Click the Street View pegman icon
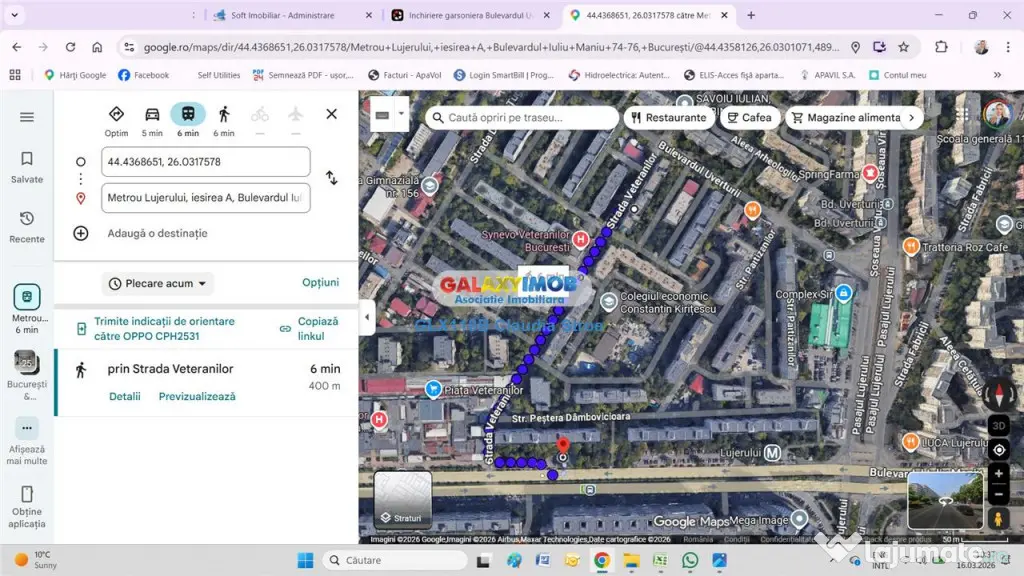Image resolution: width=1024 pixels, height=576 pixels. click(998, 518)
